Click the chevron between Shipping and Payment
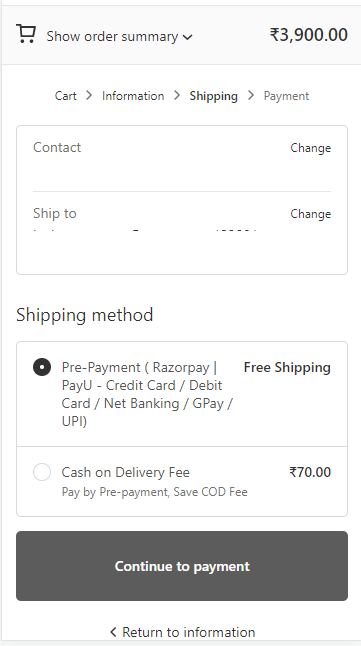This screenshot has width=361, height=646. [x=251, y=96]
